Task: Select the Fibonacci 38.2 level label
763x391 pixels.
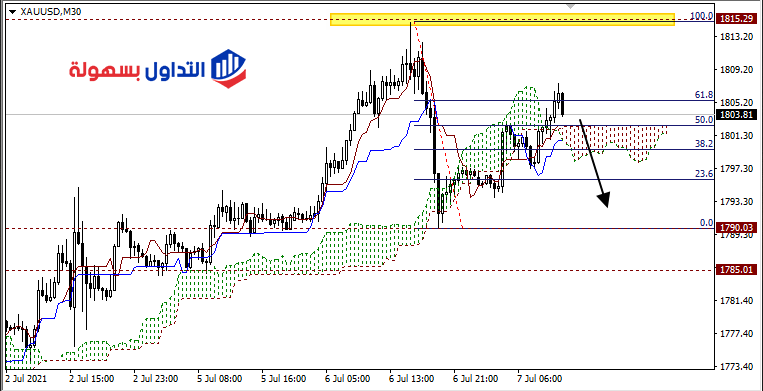Action: tap(704, 143)
